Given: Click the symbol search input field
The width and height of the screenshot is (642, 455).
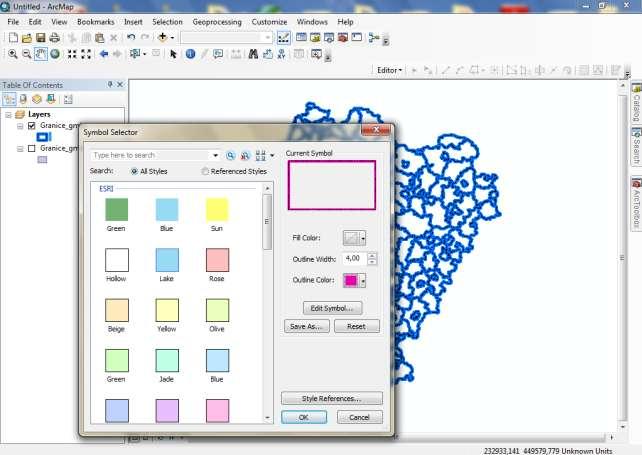Looking at the screenshot, I should (x=150, y=156).
